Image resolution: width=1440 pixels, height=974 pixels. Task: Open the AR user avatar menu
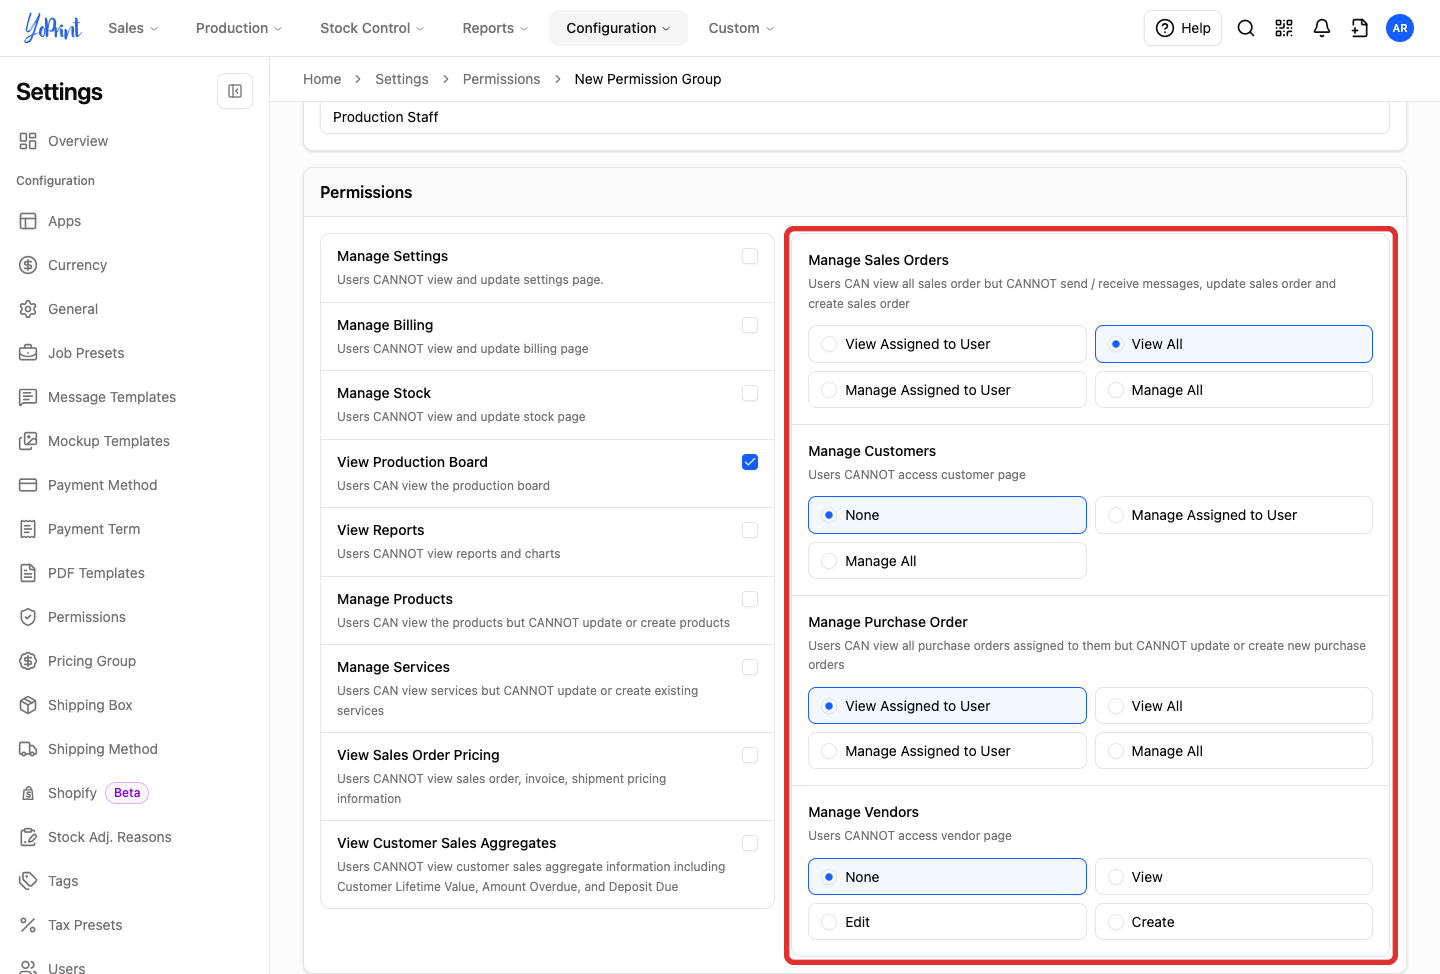coord(1400,28)
